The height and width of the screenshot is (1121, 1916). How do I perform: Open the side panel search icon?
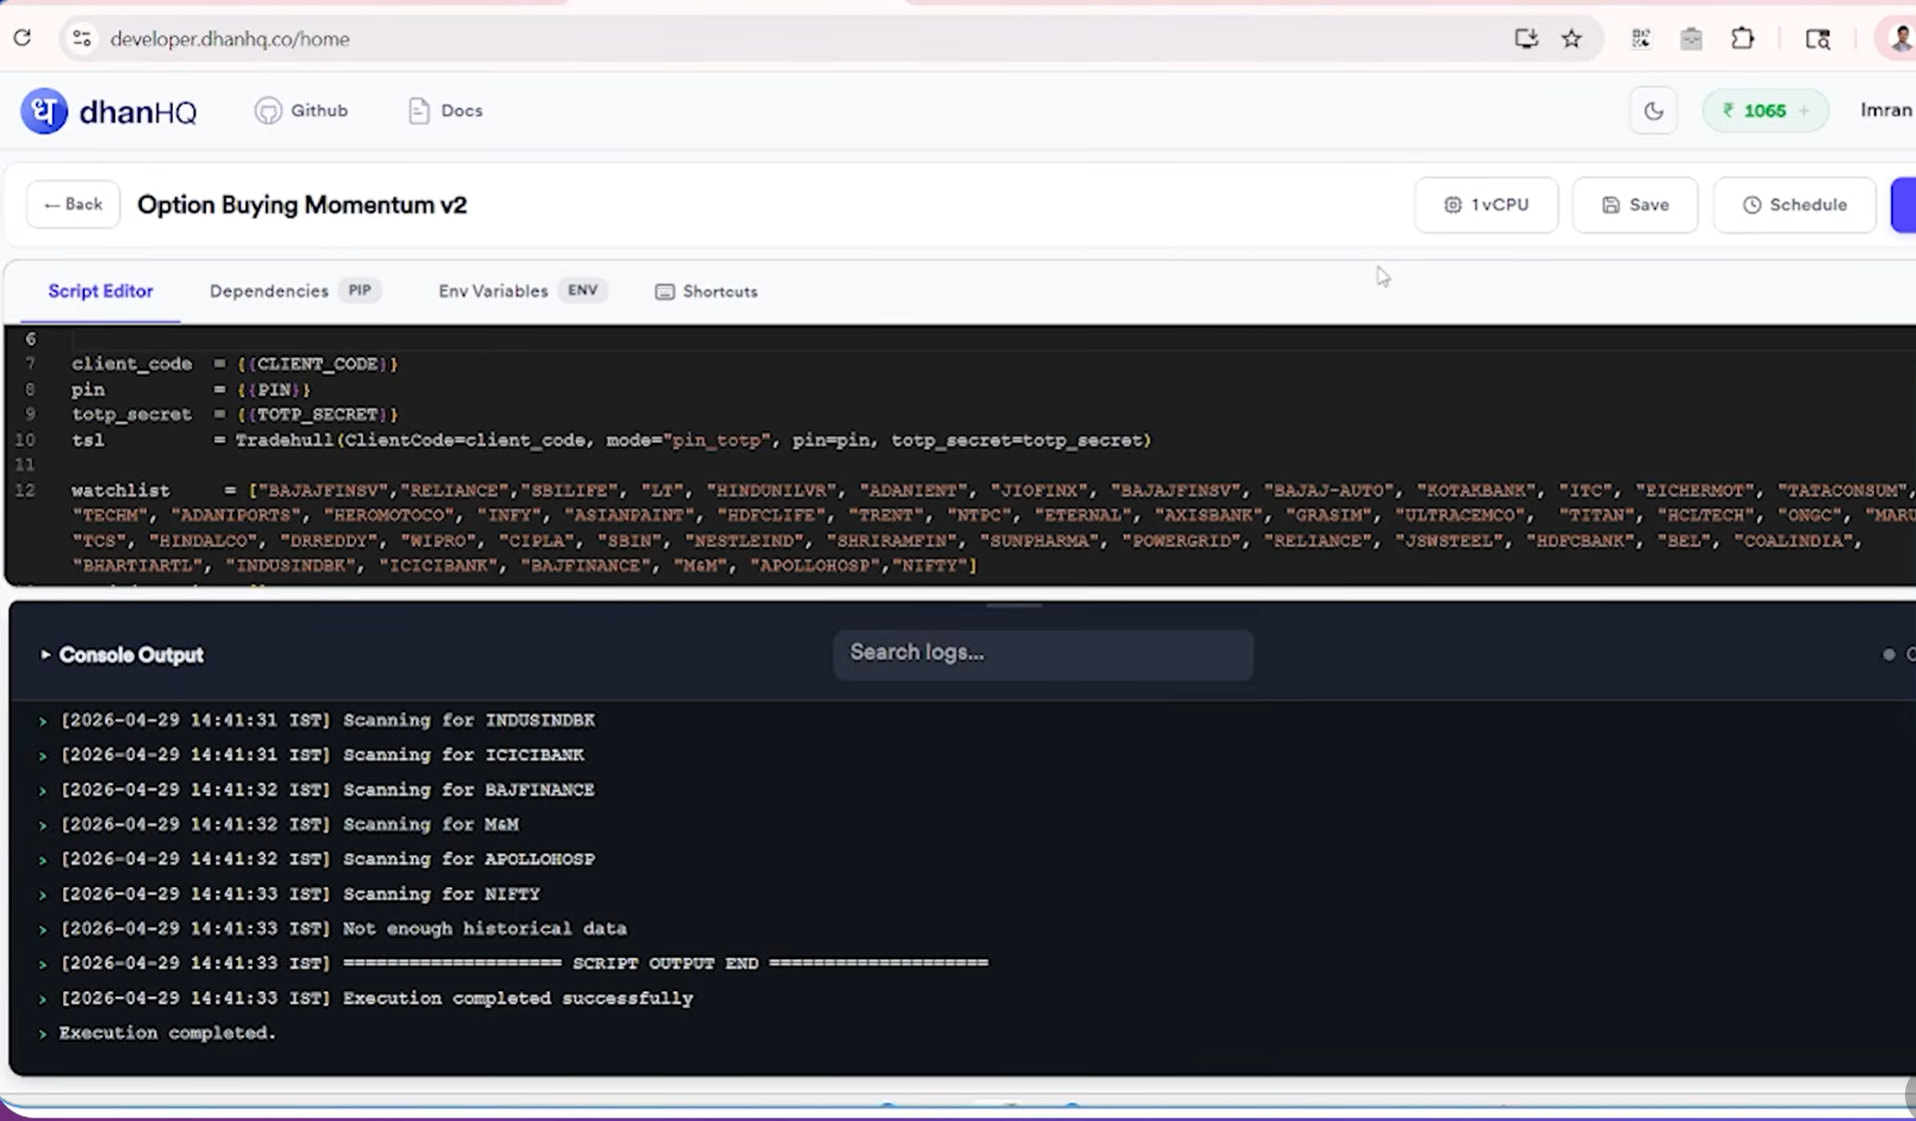point(1818,39)
